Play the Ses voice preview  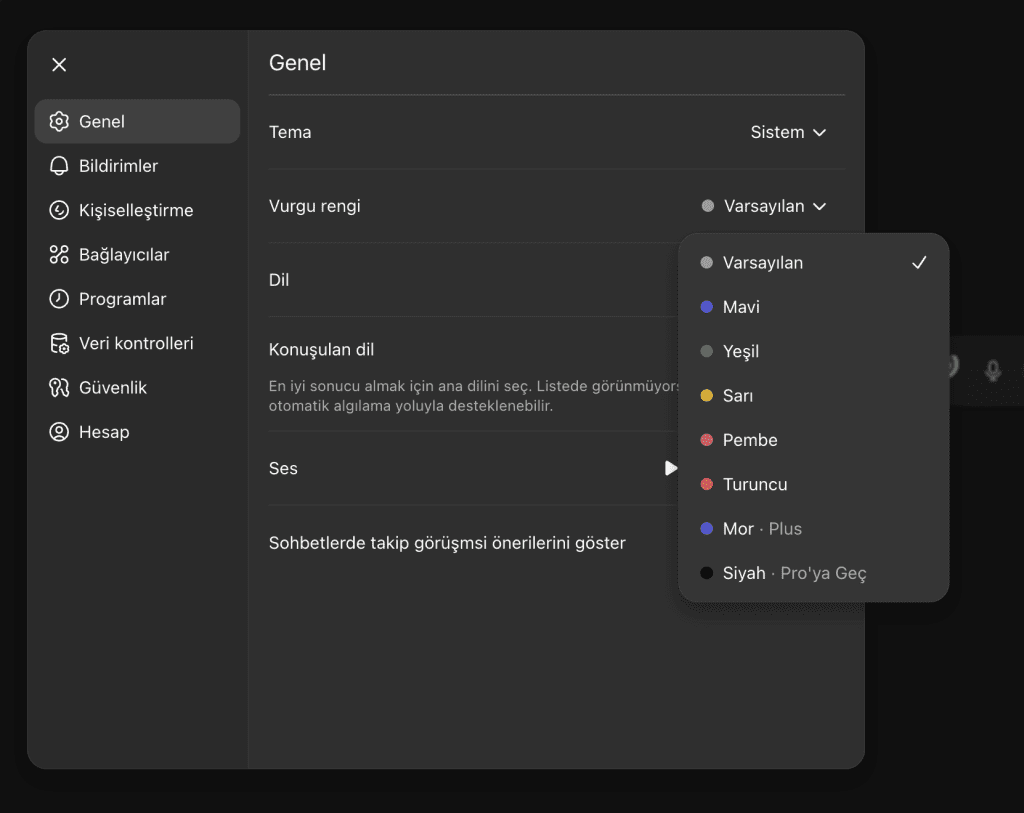670,468
